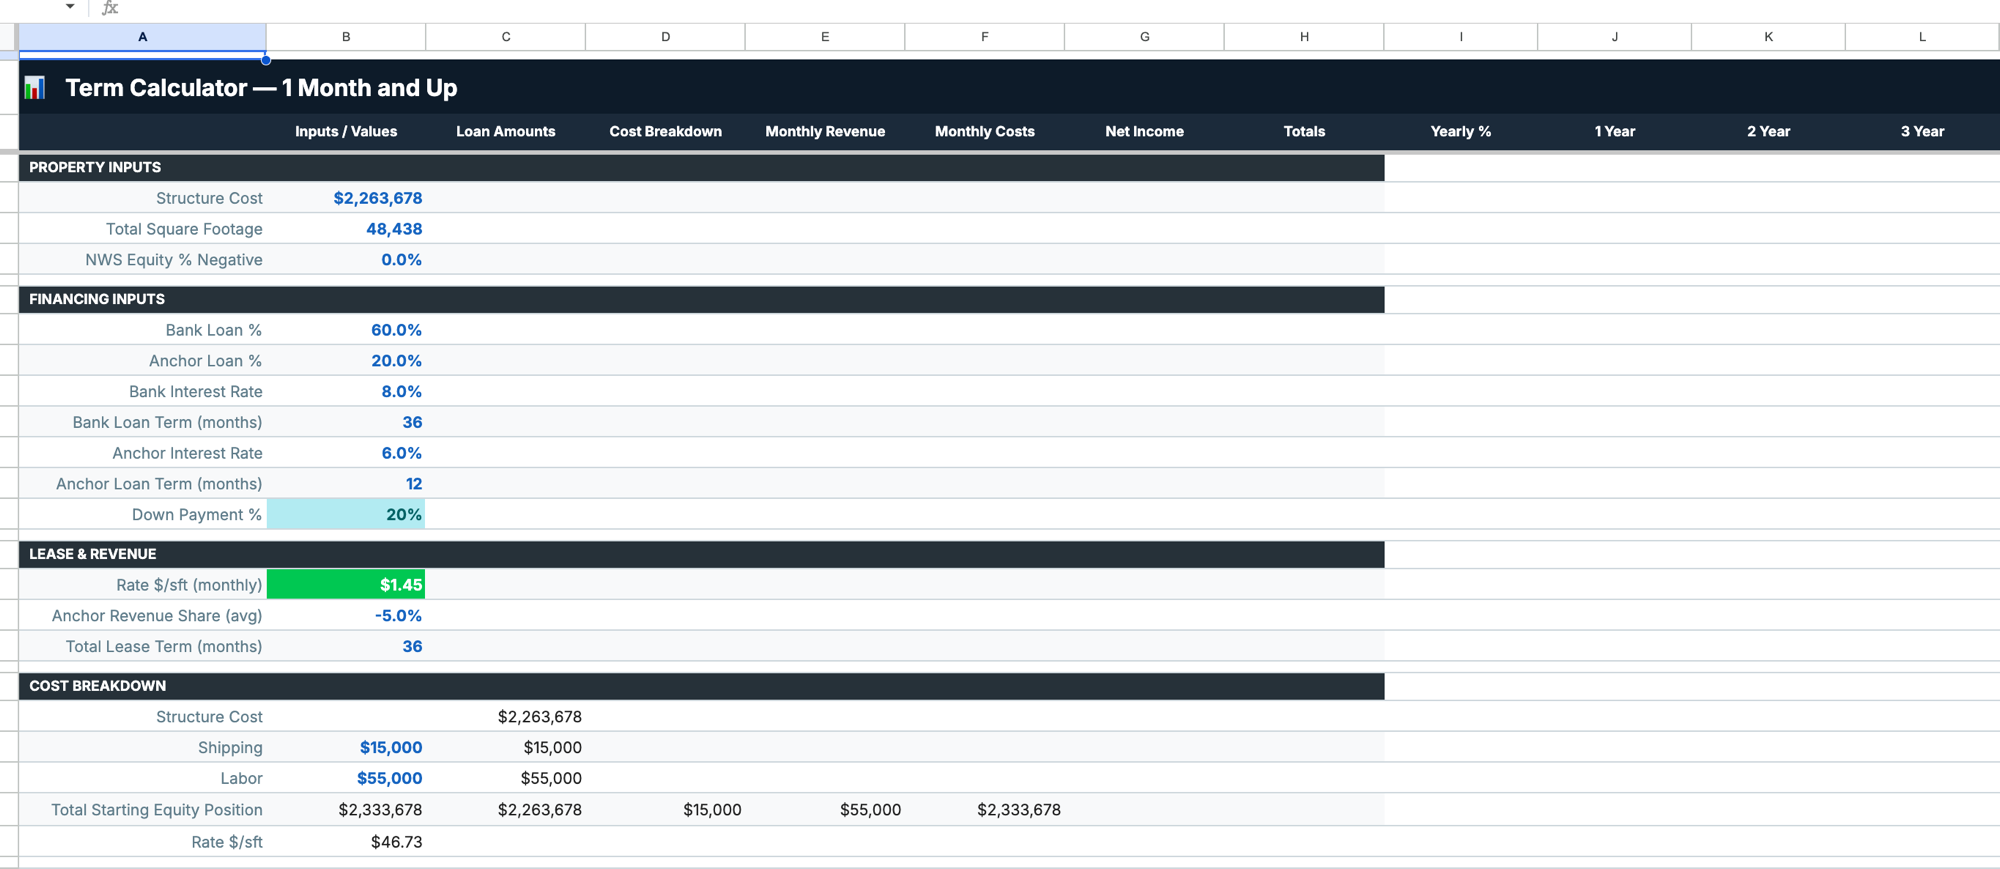
Task: Click the Anchor Revenue Share value -5.0%
Action: (398, 616)
